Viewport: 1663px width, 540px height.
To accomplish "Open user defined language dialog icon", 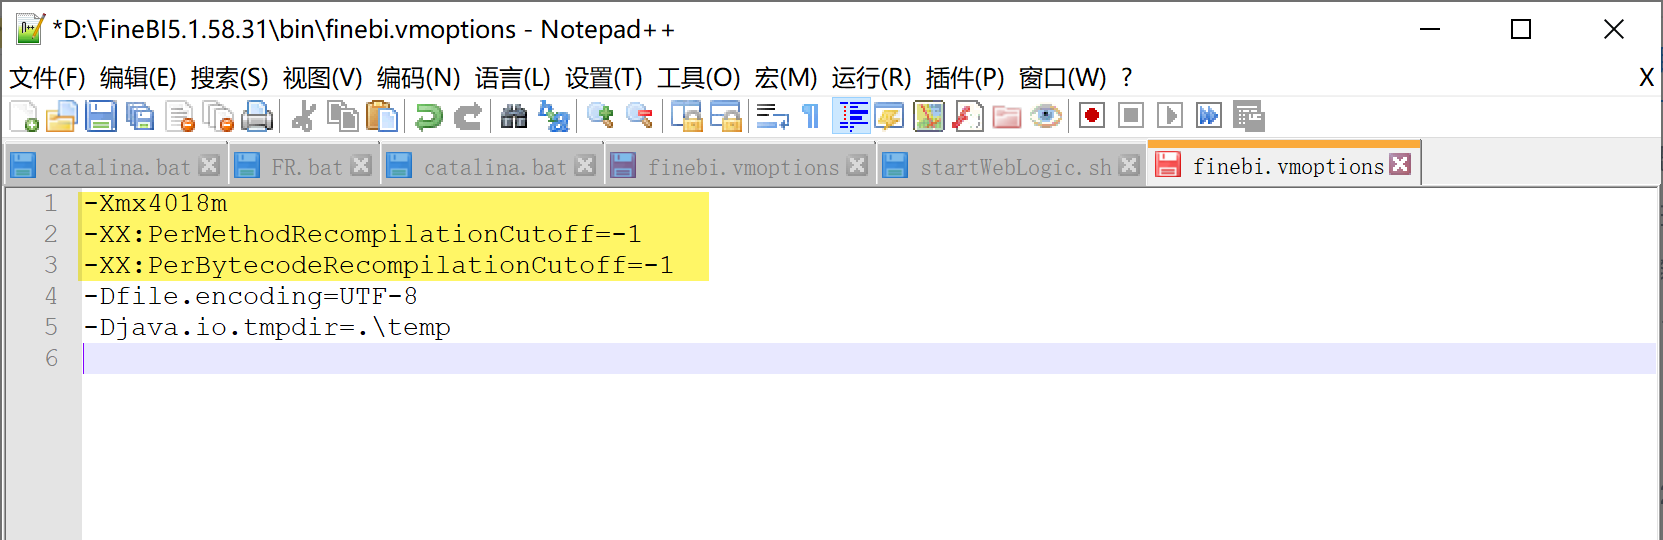I will click(x=889, y=117).
